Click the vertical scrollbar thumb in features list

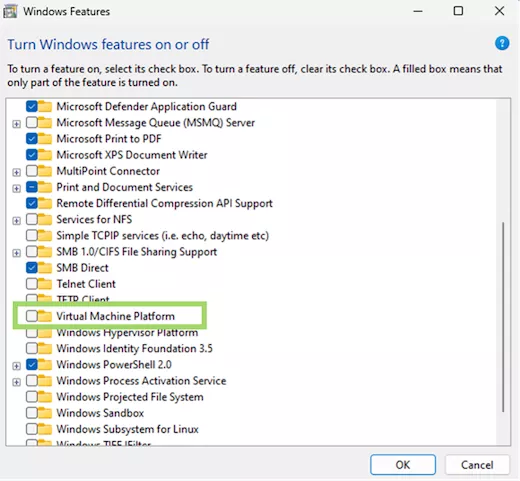pyautogui.click(x=503, y=317)
